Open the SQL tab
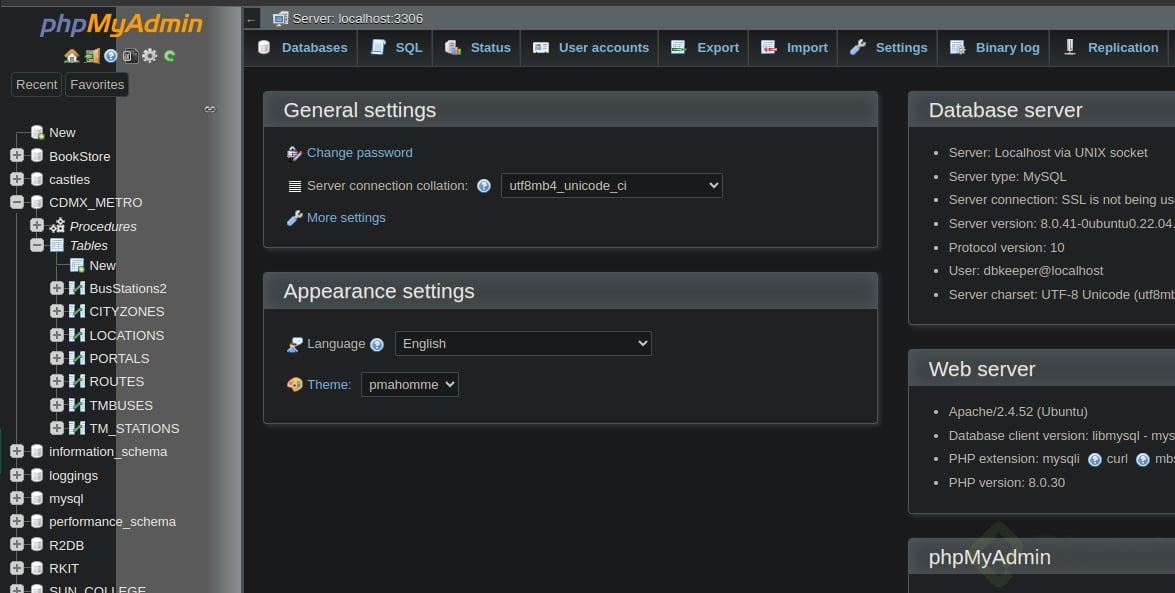1175x593 pixels. coord(396,47)
